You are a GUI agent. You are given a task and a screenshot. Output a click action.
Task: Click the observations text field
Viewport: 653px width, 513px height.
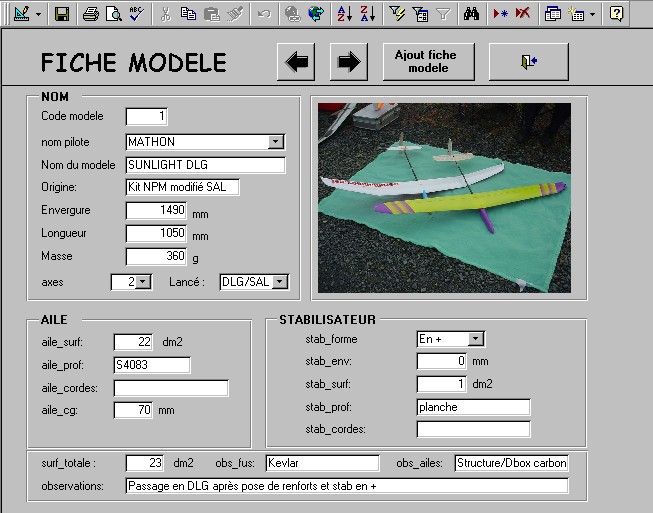click(x=347, y=486)
